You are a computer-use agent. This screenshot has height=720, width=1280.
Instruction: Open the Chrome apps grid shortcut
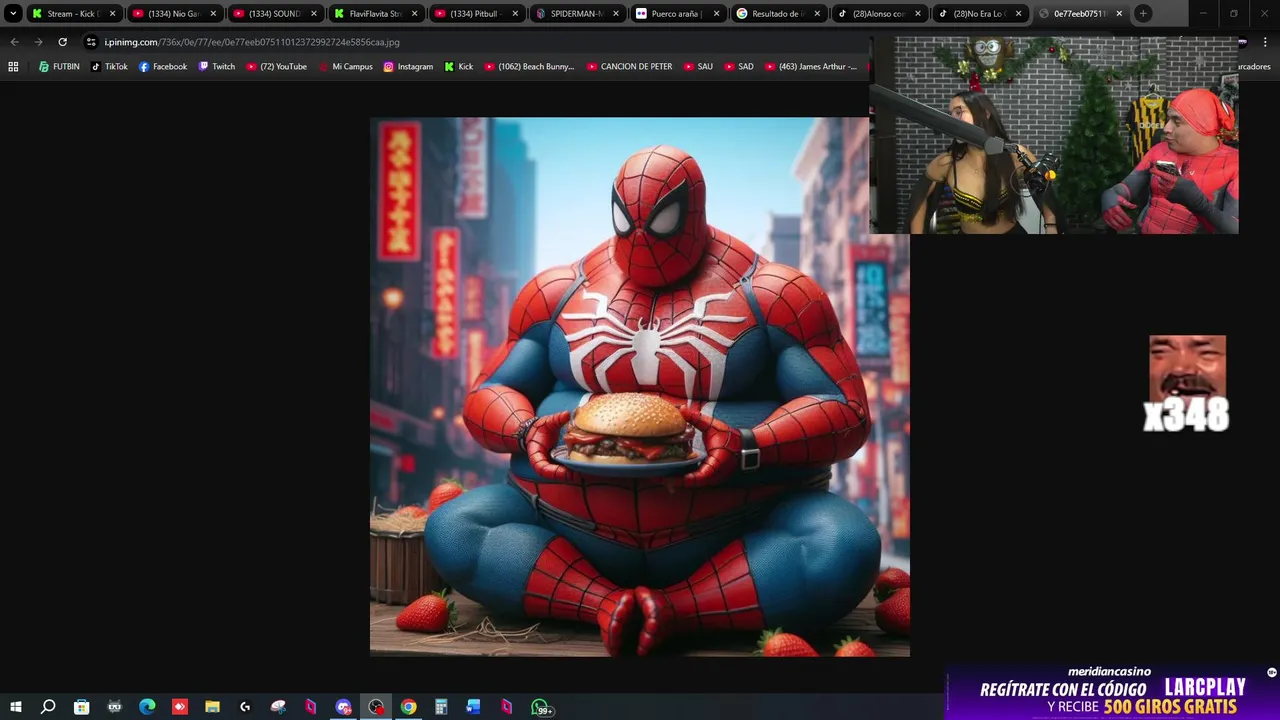point(13,66)
